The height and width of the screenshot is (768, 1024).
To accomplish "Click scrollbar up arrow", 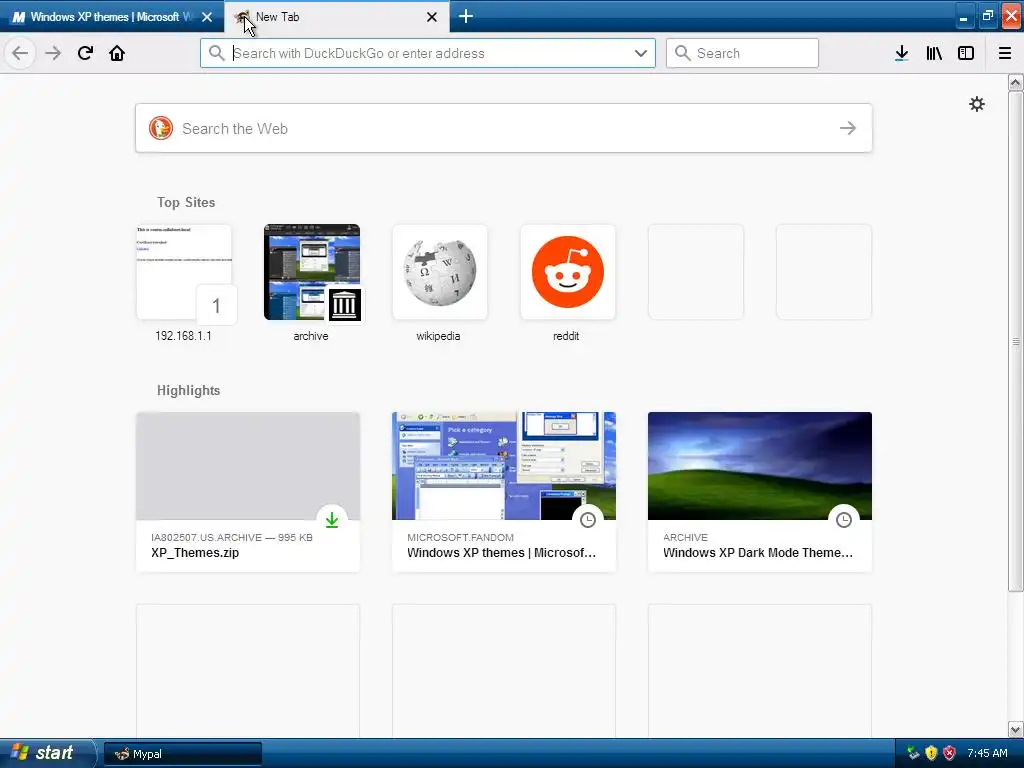I will click(1015, 82).
